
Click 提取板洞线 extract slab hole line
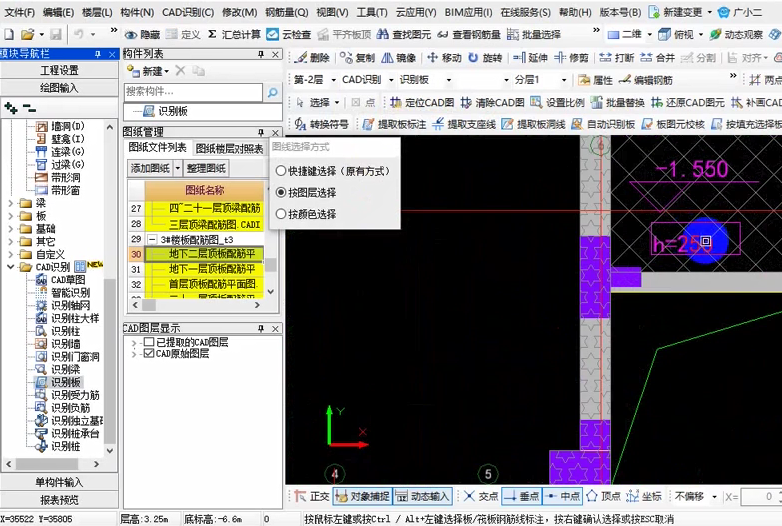click(x=534, y=124)
